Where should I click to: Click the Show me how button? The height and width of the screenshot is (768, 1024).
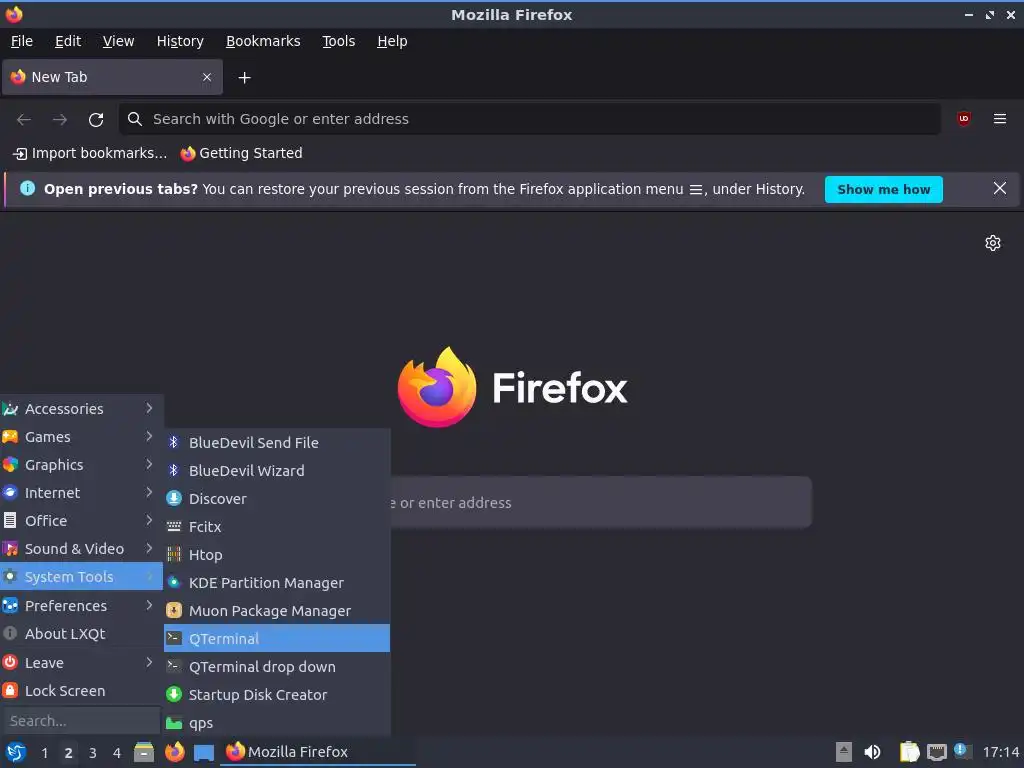point(884,189)
